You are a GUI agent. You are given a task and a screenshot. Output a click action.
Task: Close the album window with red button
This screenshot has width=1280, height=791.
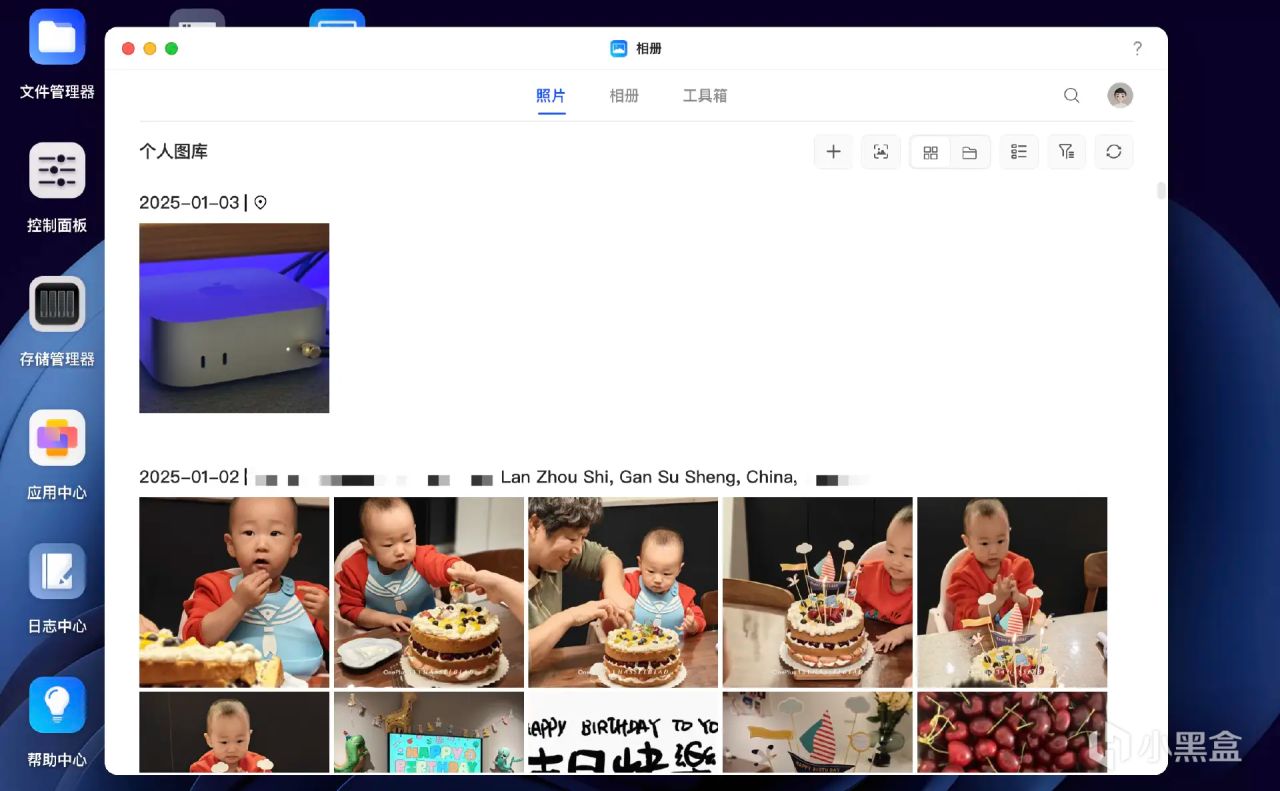click(128, 48)
